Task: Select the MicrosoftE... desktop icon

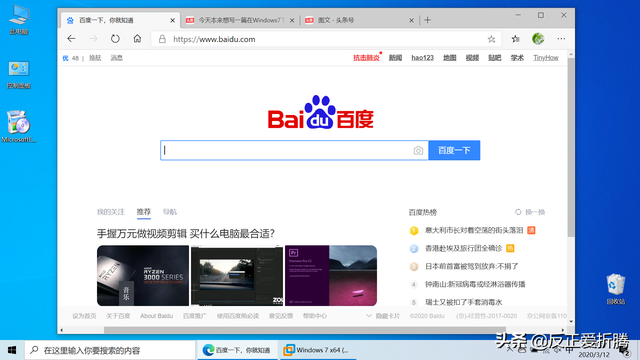Action: (19, 127)
